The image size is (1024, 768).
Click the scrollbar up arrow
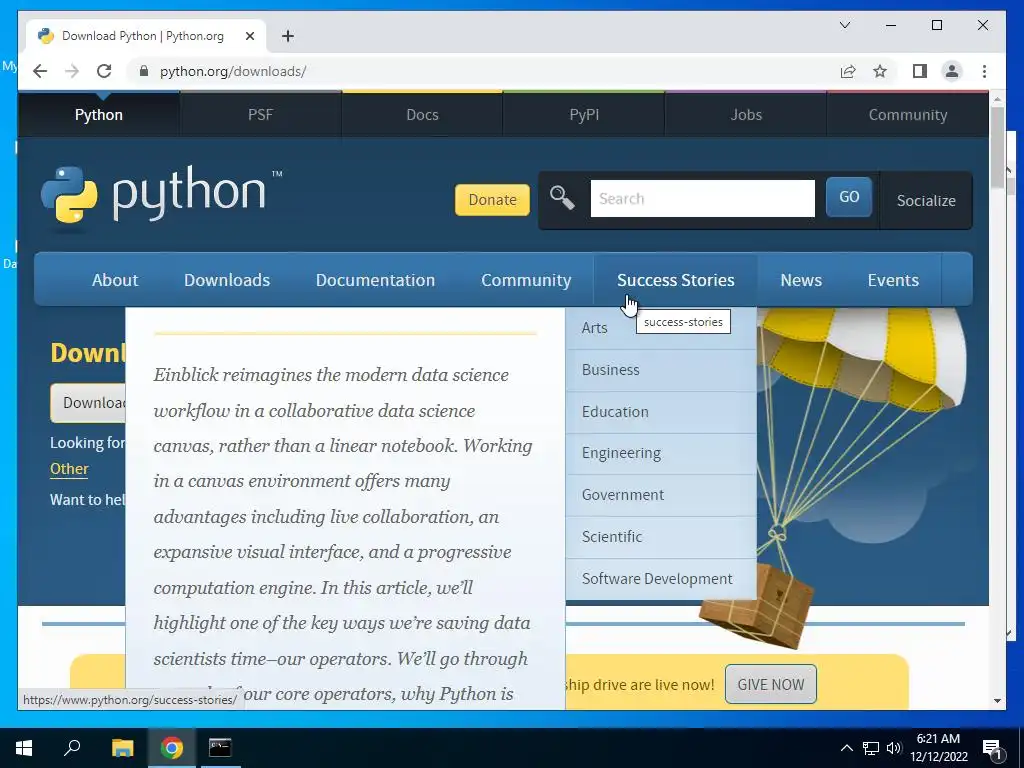[997, 99]
